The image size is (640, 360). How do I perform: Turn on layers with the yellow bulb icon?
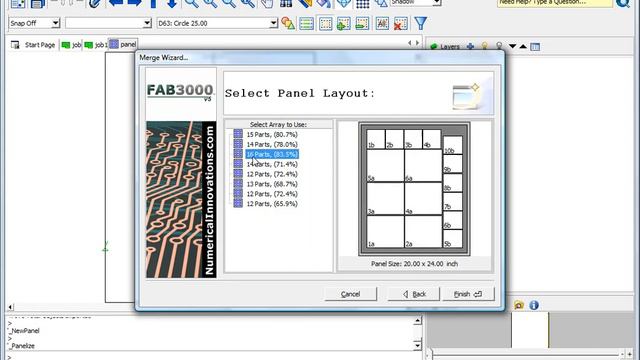tap(484, 47)
